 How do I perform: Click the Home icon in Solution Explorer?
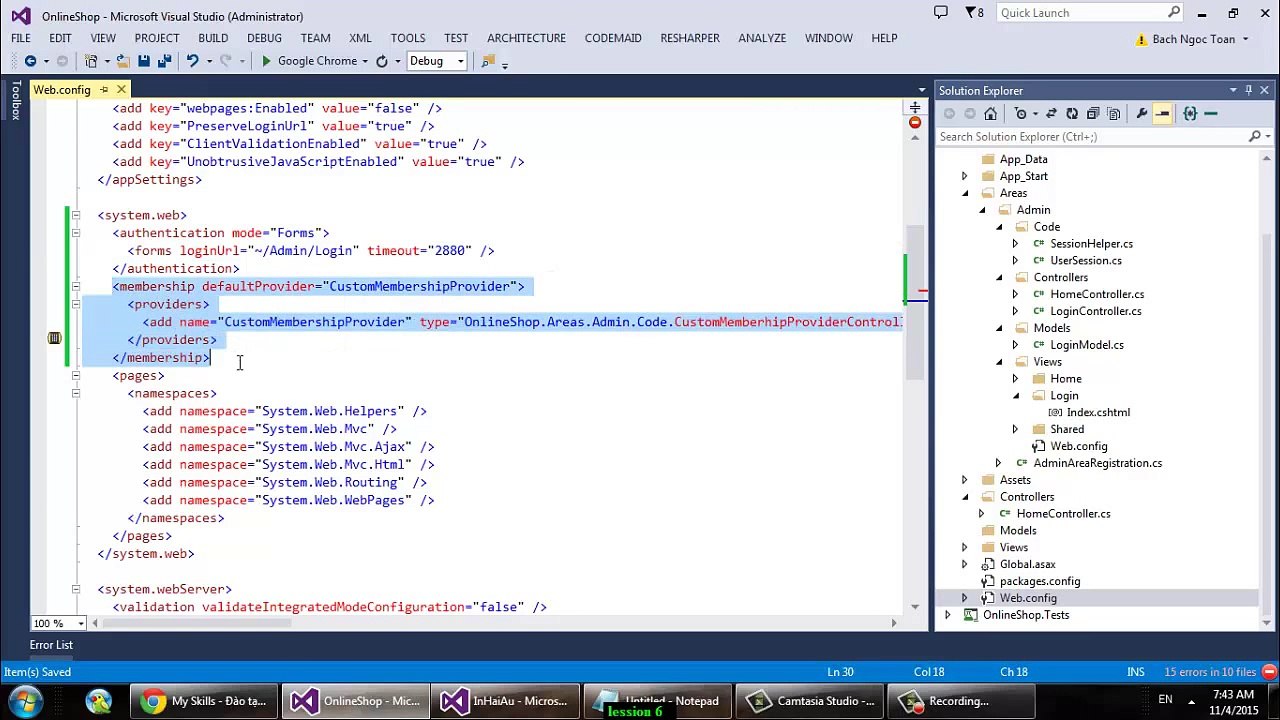[990, 114]
